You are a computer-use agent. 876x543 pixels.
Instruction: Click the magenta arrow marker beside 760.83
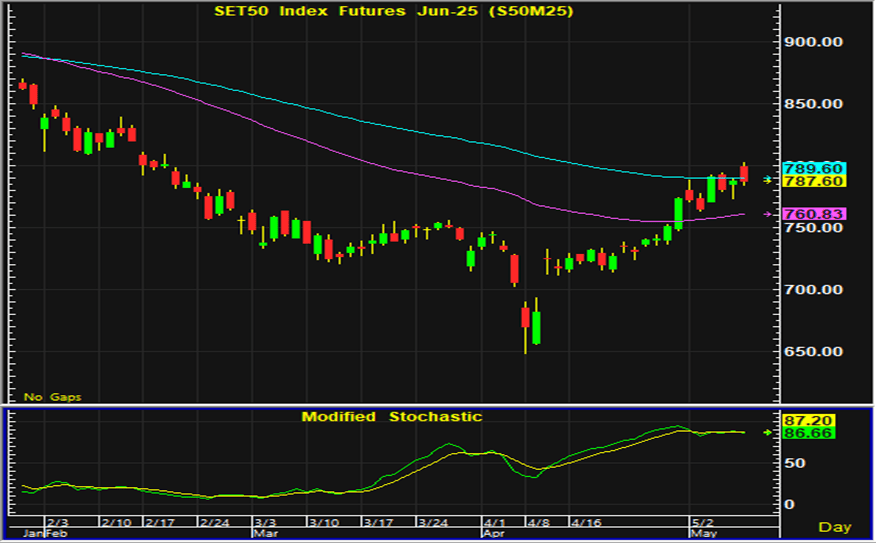pyautogui.click(x=768, y=214)
